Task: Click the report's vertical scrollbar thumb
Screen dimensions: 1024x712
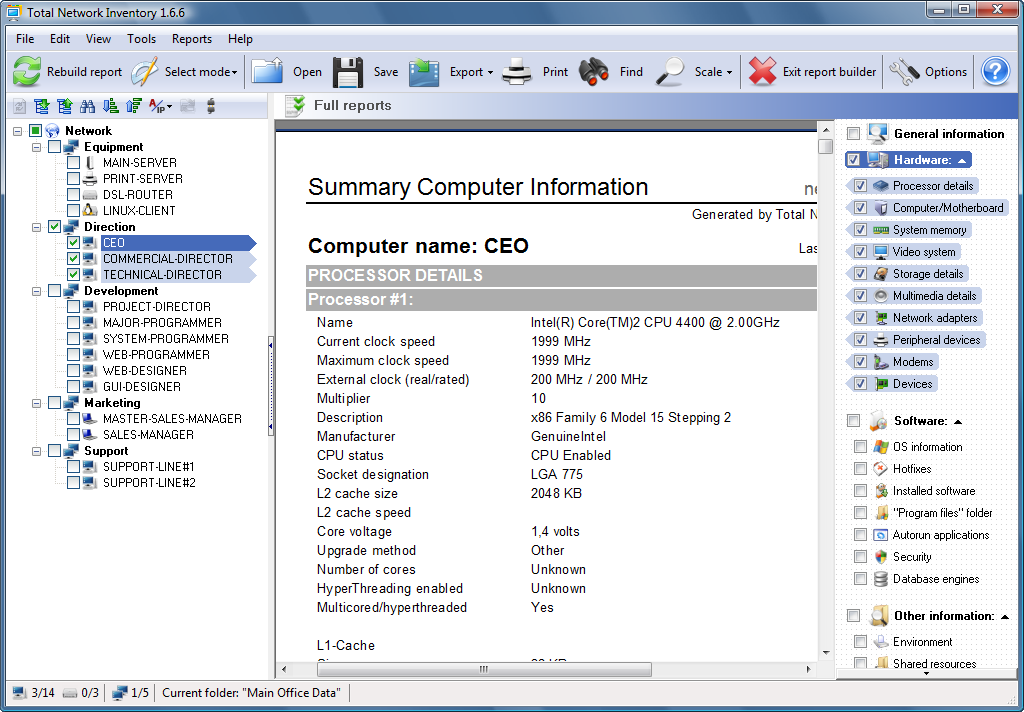Action: (x=826, y=146)
